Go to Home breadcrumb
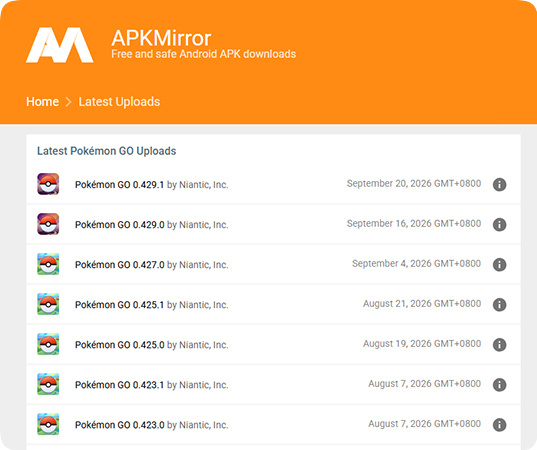This screenshot has height=450, width=537. (x=42, y=102)
